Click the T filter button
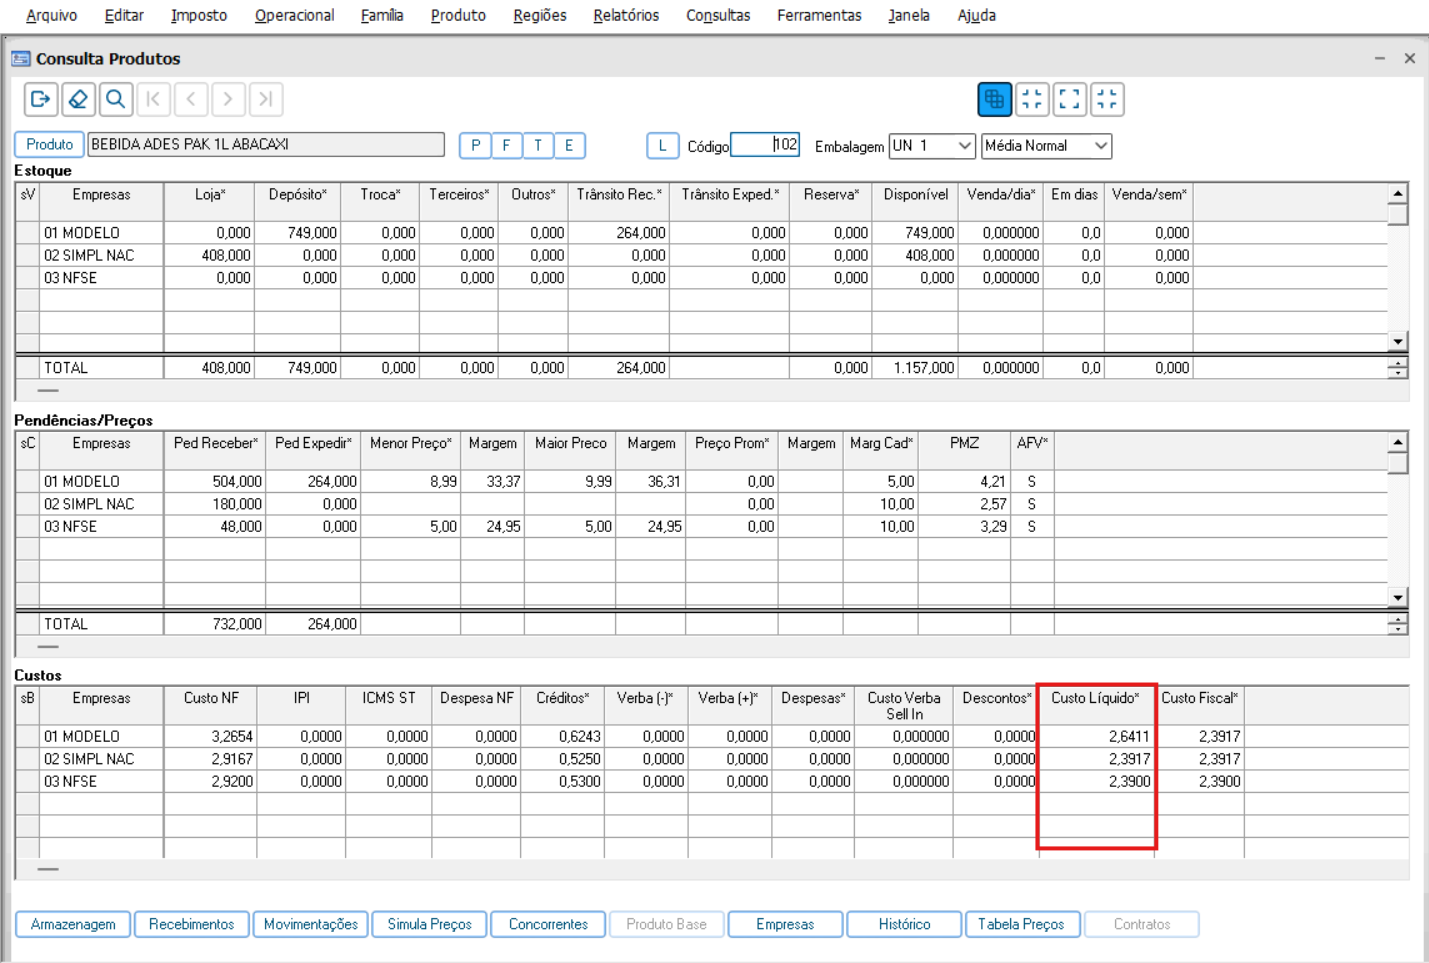The height and width of the screenshot is (963, 1429). 538,146
